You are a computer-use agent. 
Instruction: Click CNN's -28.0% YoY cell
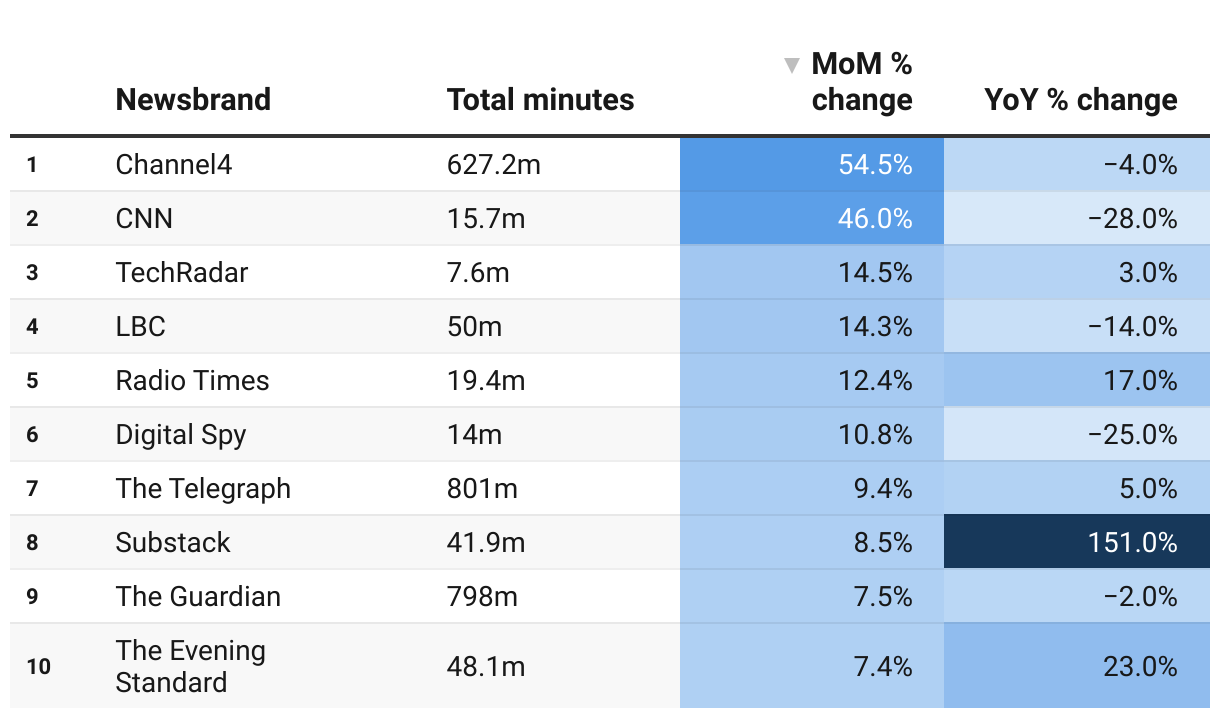(1077, 219)
